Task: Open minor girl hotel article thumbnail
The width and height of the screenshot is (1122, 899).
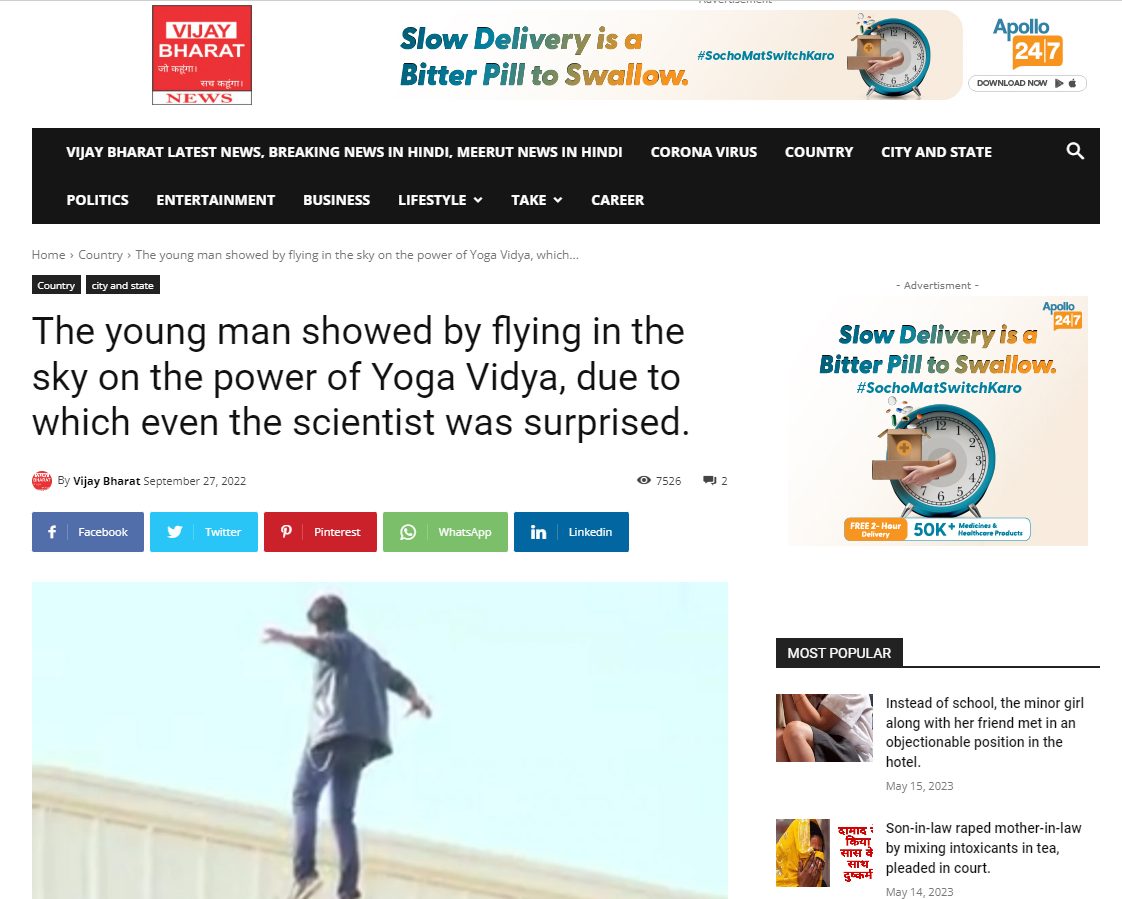Action: point(824,727)
